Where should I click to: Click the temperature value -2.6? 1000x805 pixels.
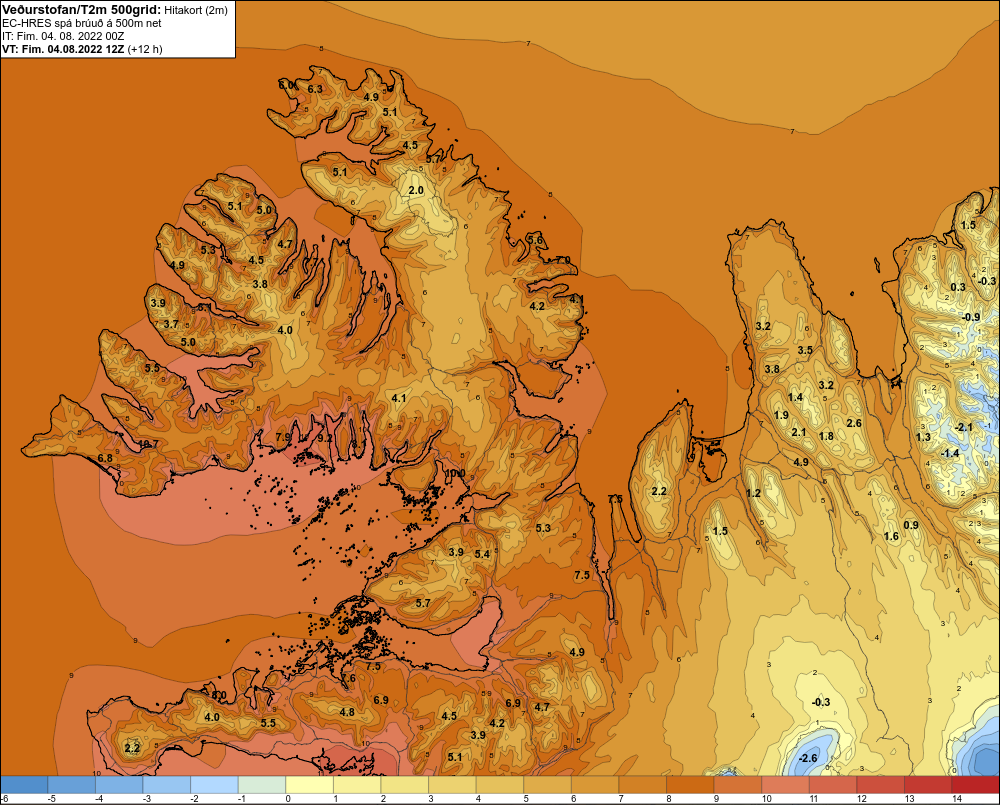tap(807, 758)
